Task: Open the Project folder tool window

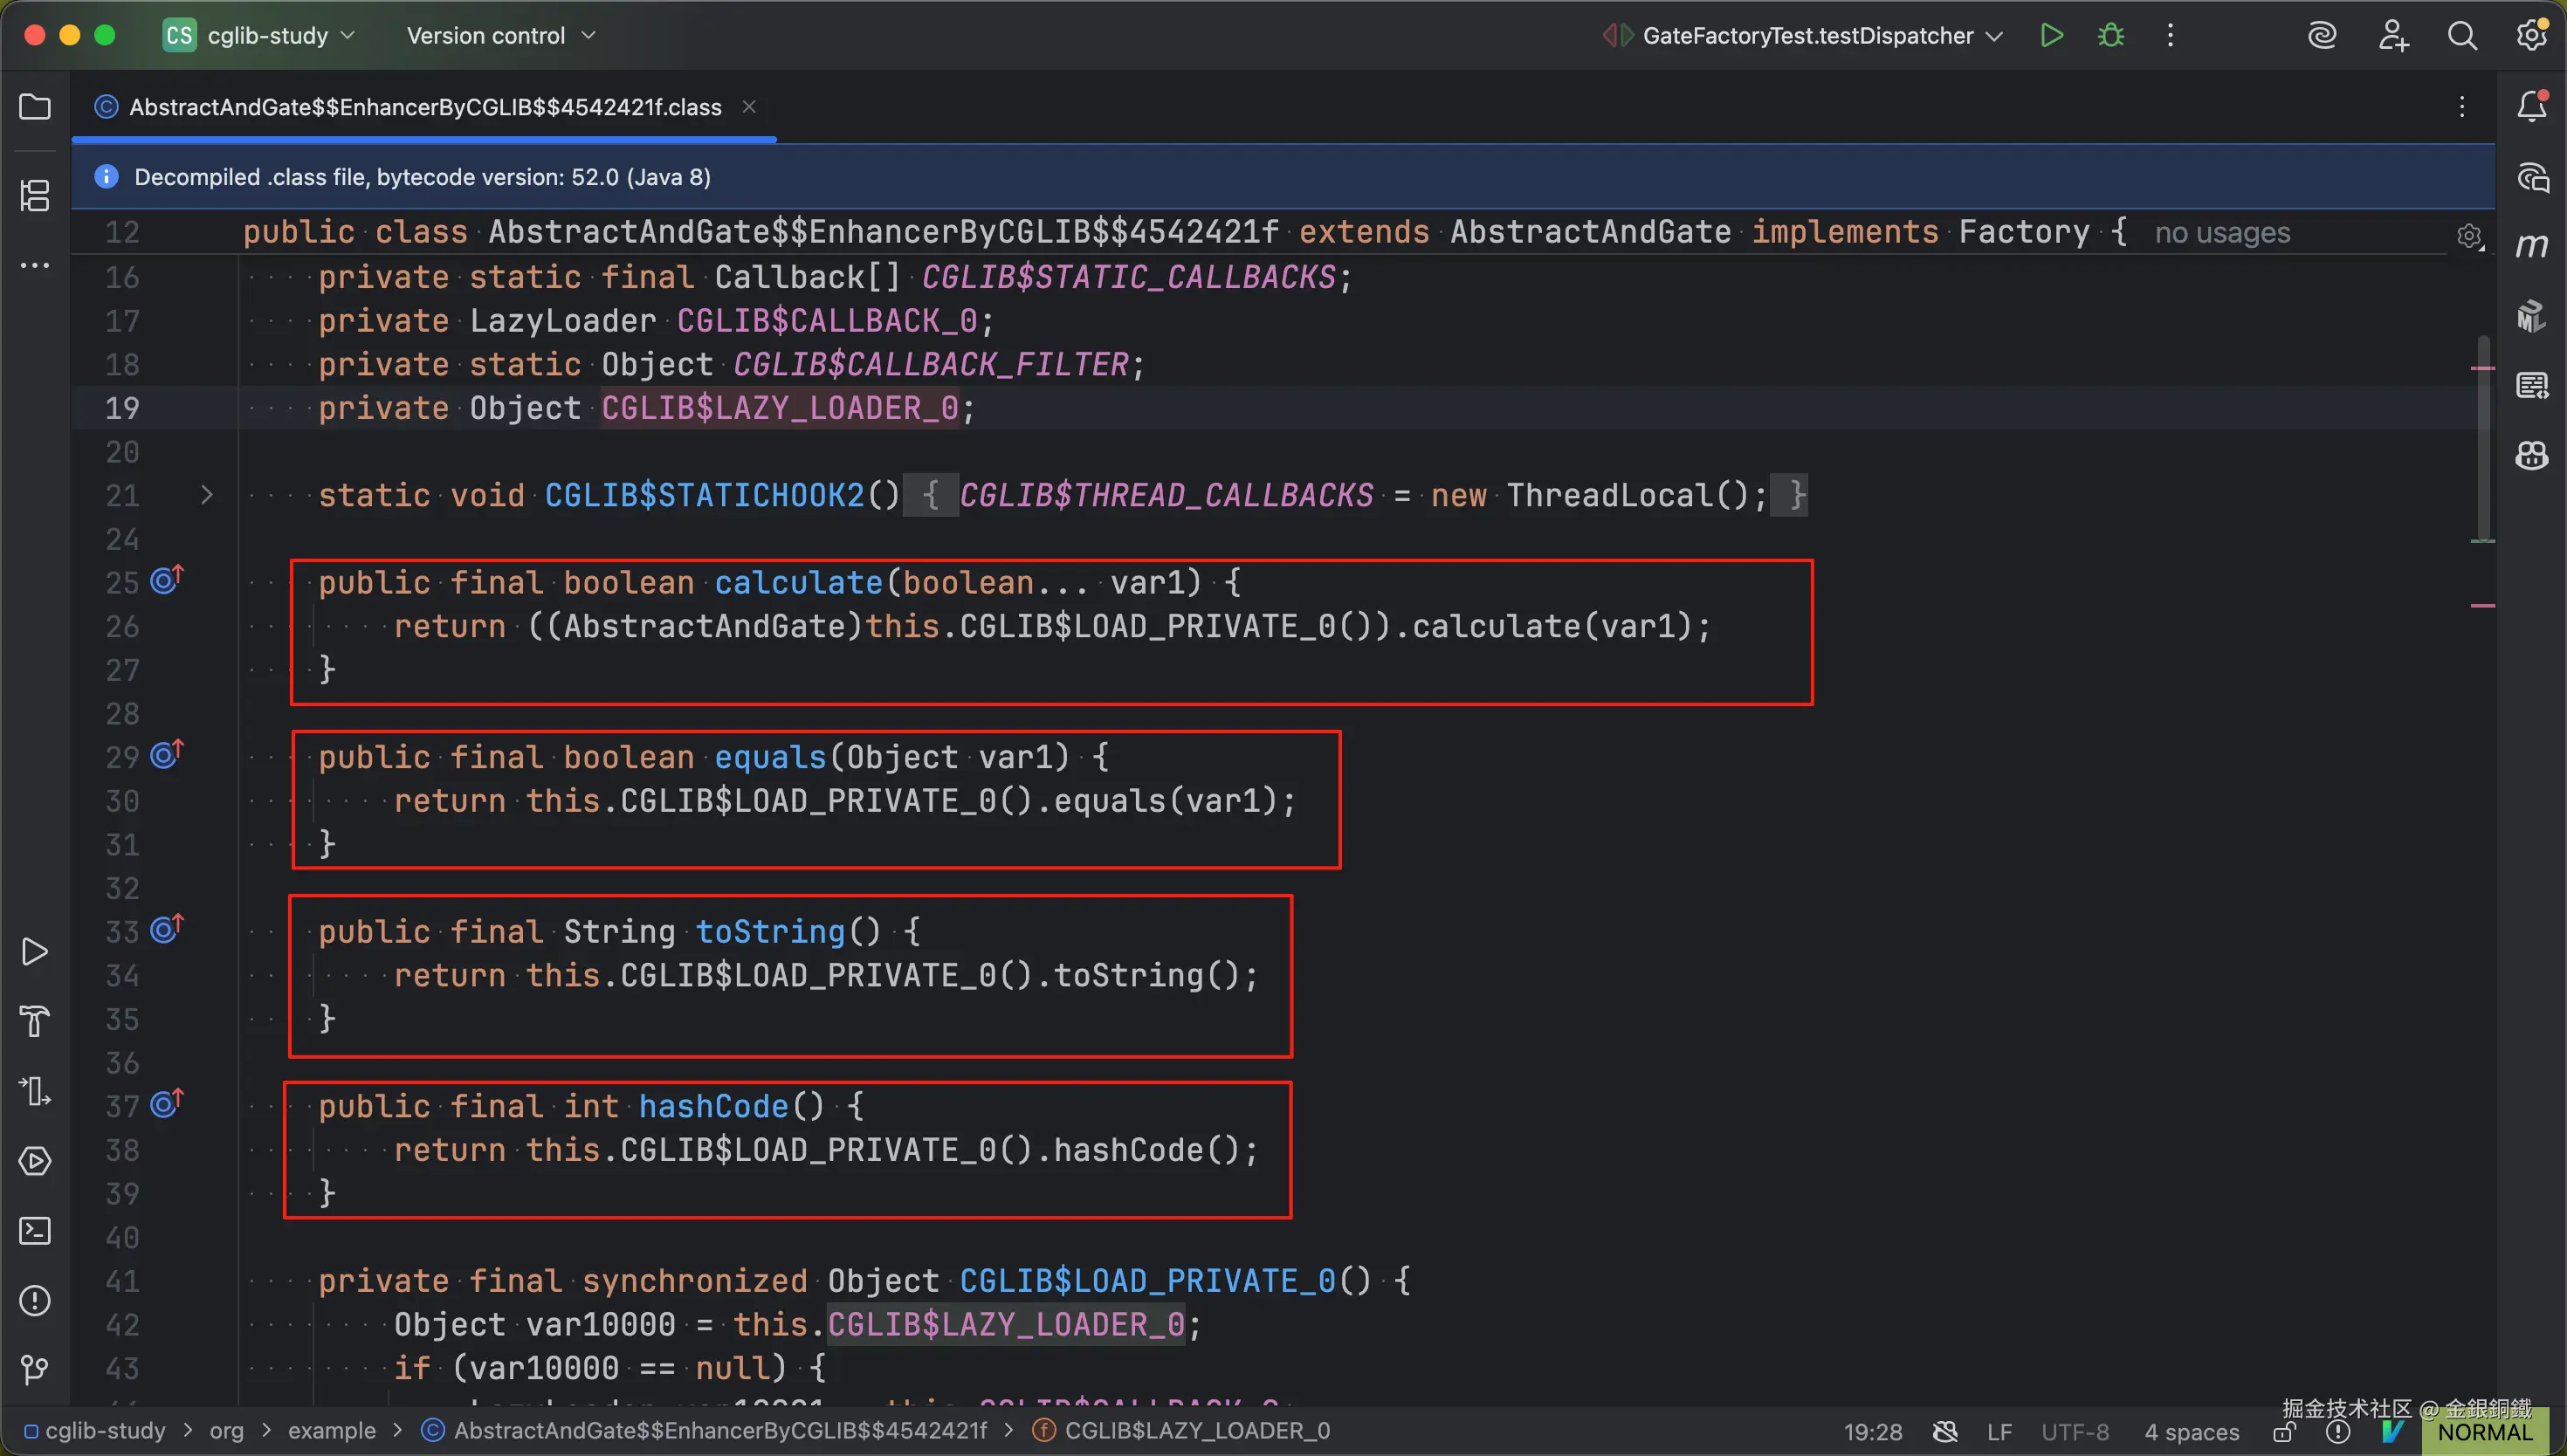Action: coord(35,107)
